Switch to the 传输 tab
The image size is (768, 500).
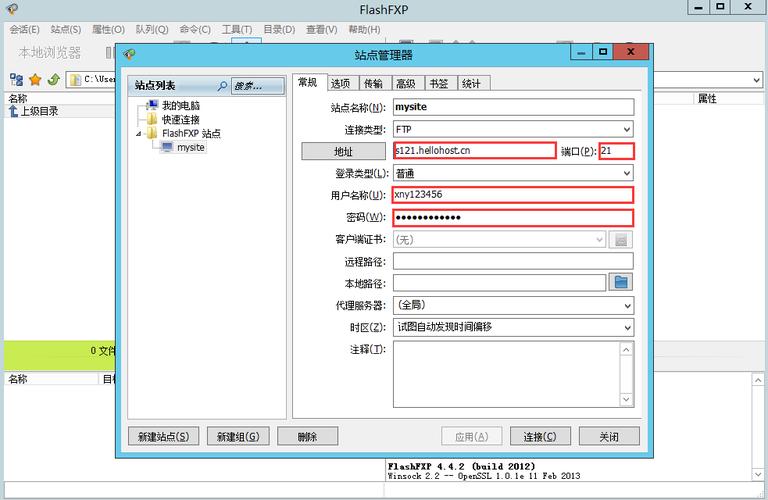(x=373, y=84)
